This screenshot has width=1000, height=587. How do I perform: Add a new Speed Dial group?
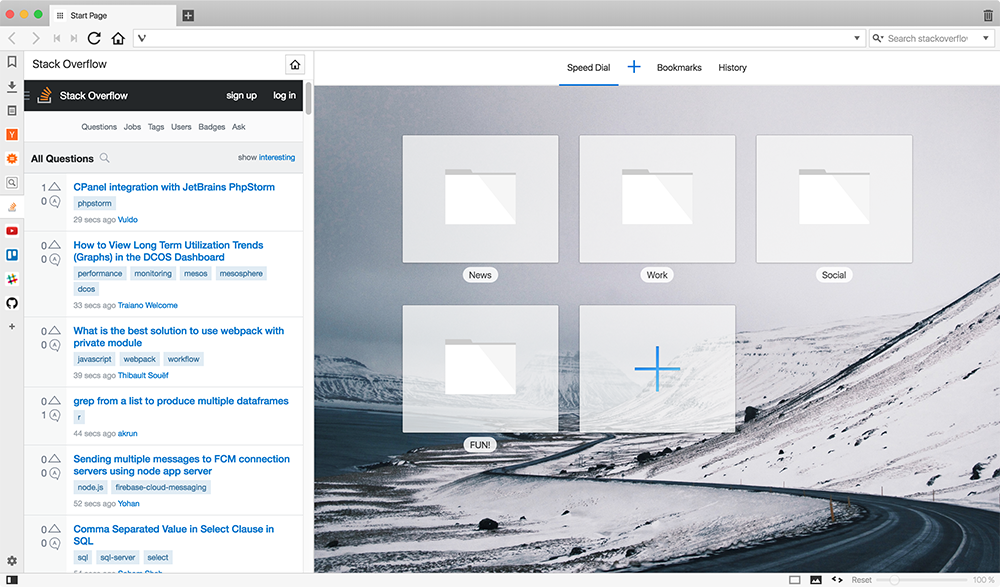(634, 66)
